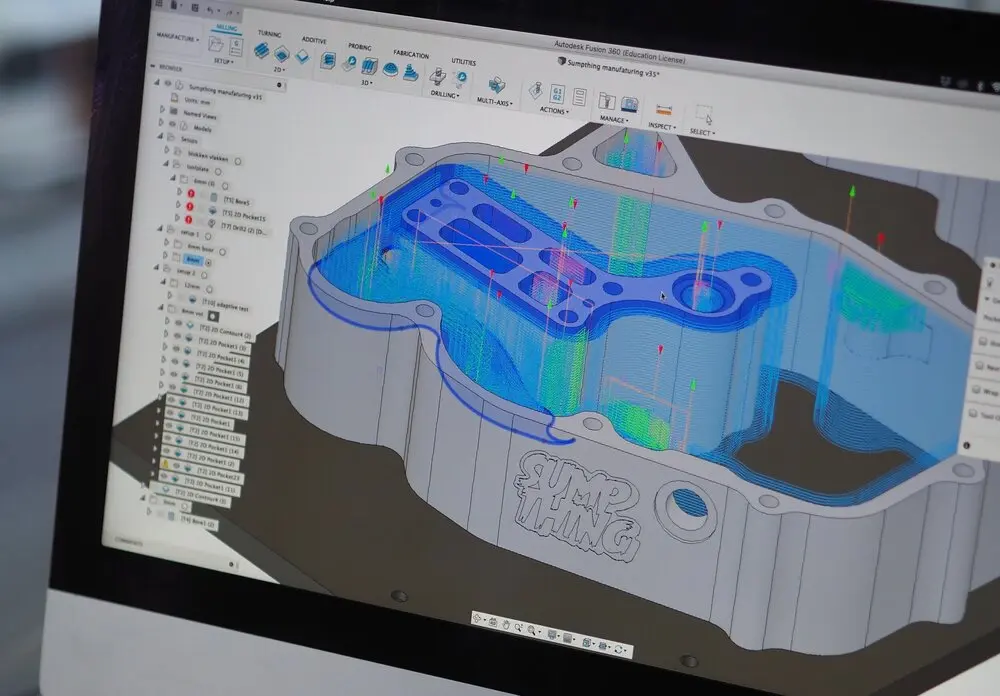Activate the setup 1 radio button
This screenshot has width=1000, height=696.
[x=209, y=236]
